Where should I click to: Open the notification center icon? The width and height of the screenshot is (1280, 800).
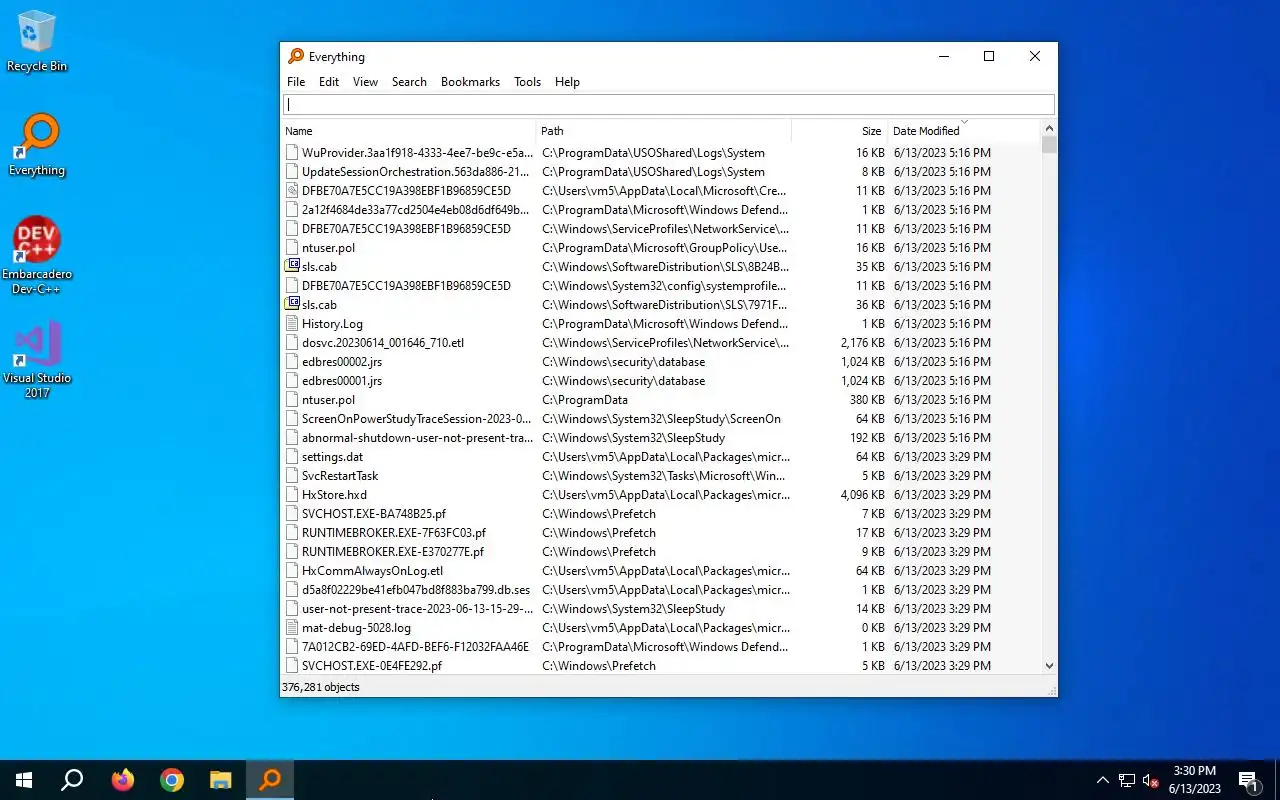pyautogui.click(x=1249, y=780)
